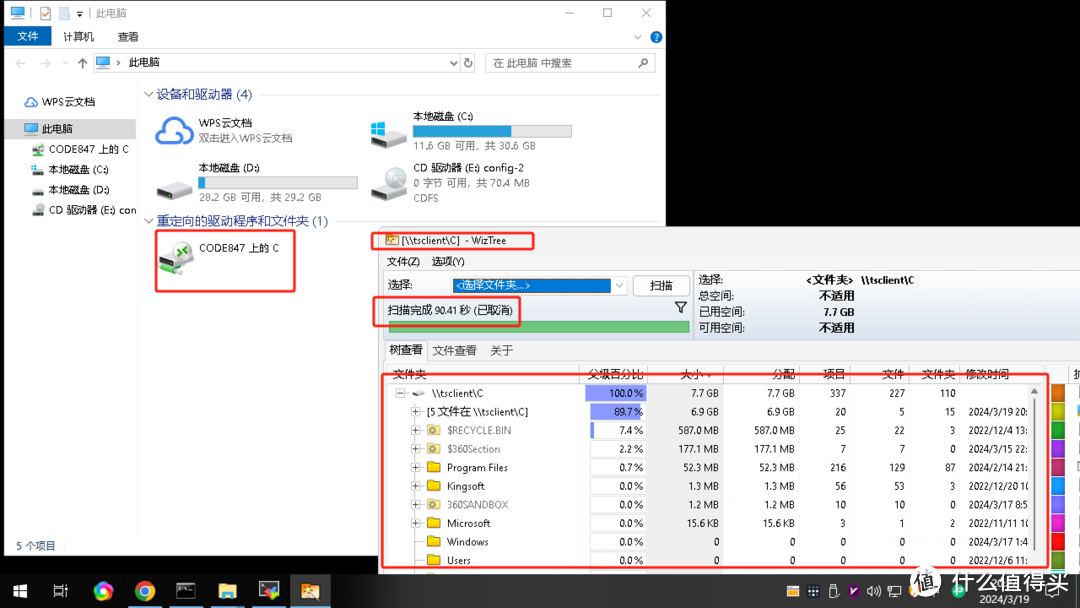Viewport: 1080px width, 608px height.
Task: Click the back arrow in Explorer
Action: (x=21, y=63)
